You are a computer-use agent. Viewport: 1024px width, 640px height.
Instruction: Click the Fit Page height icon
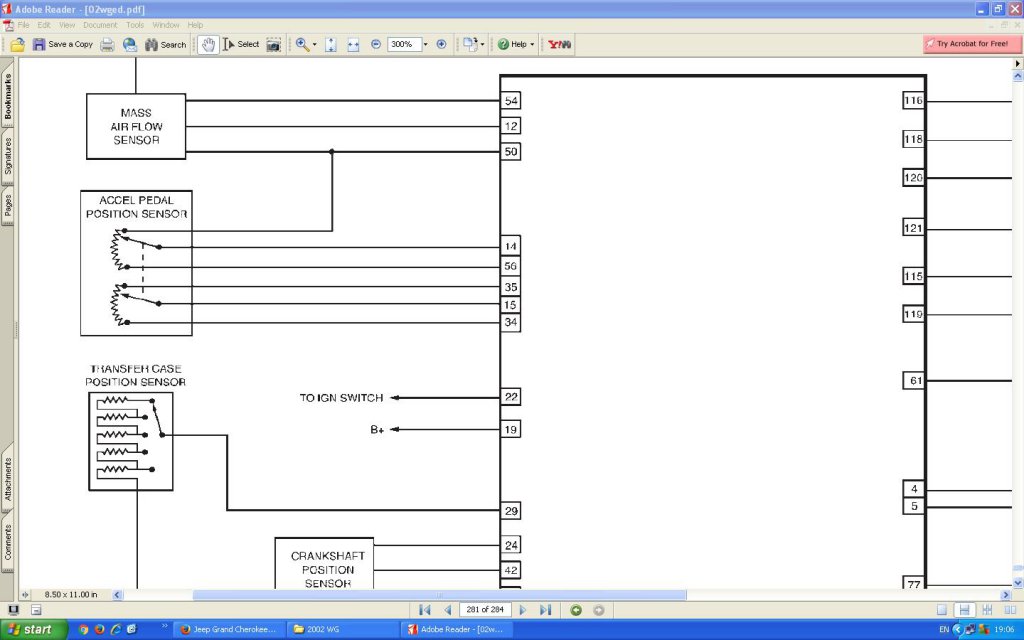tap(331, 44)
